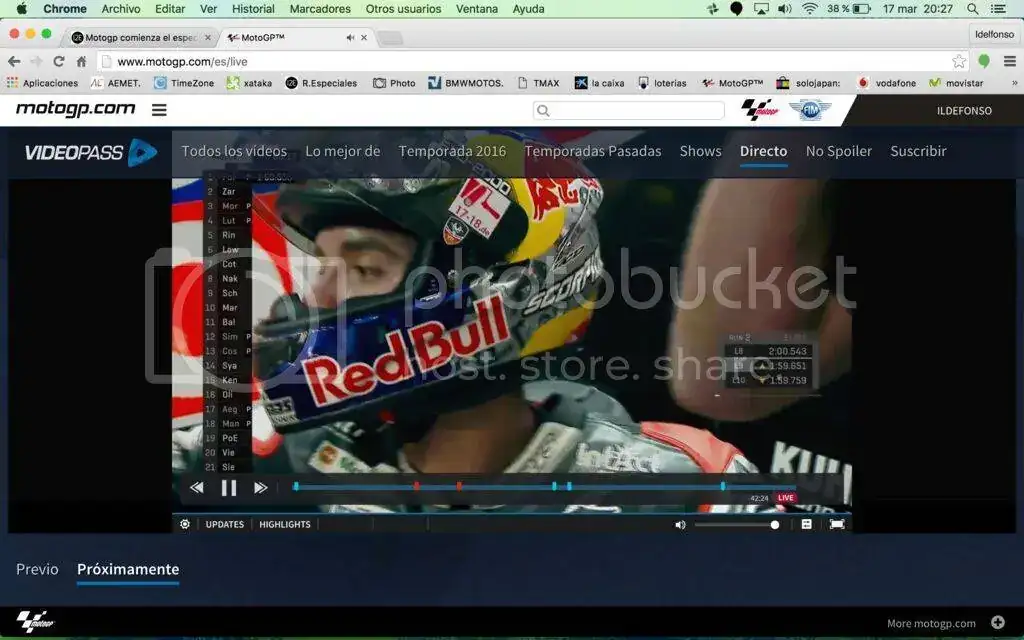
Task: Go back in Chrome
Action: click(14, 61)
